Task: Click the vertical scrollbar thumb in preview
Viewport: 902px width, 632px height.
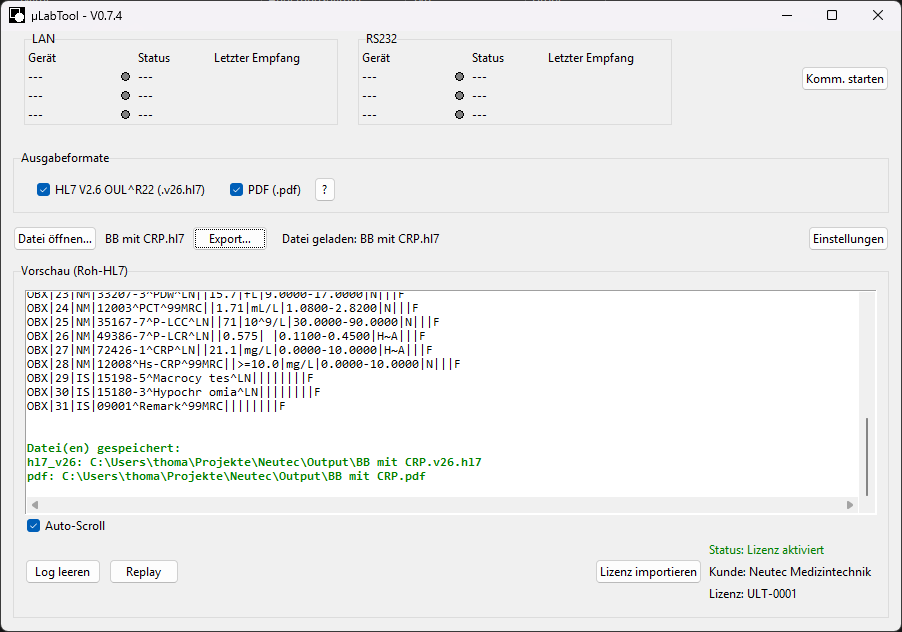Action: (866, 457)
